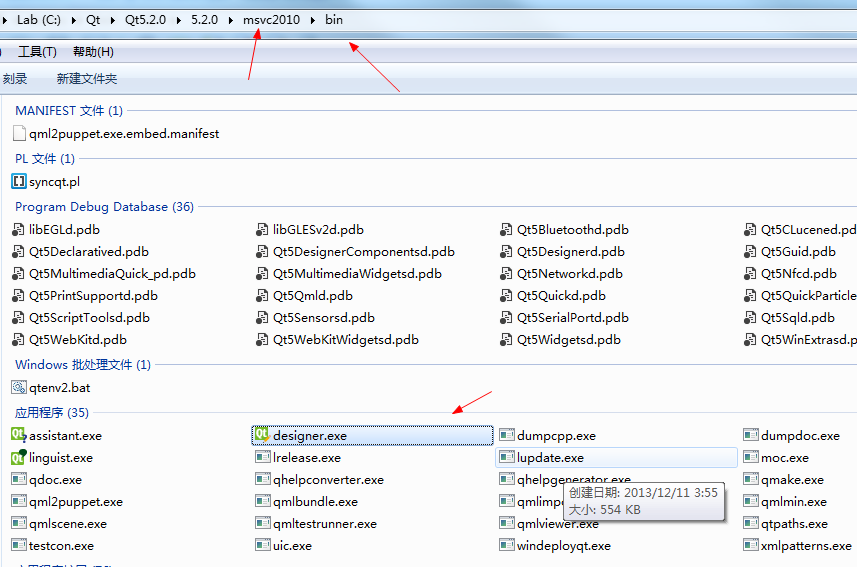Open the 帮助(H) menu
This screenshot has width=857, height=567.
[93, 52]
